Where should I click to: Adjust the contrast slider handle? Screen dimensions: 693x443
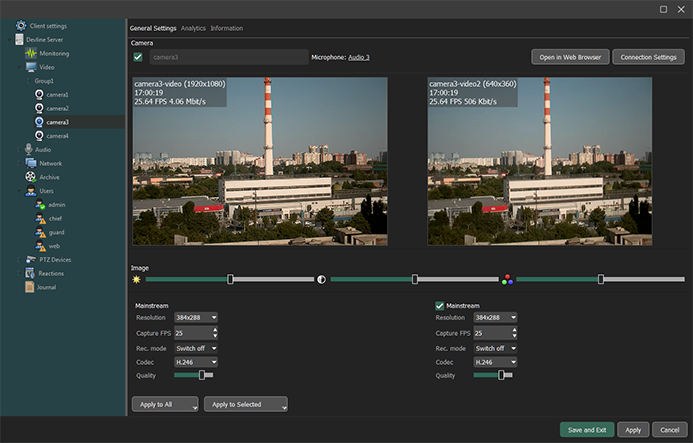(x=415, y=279)
